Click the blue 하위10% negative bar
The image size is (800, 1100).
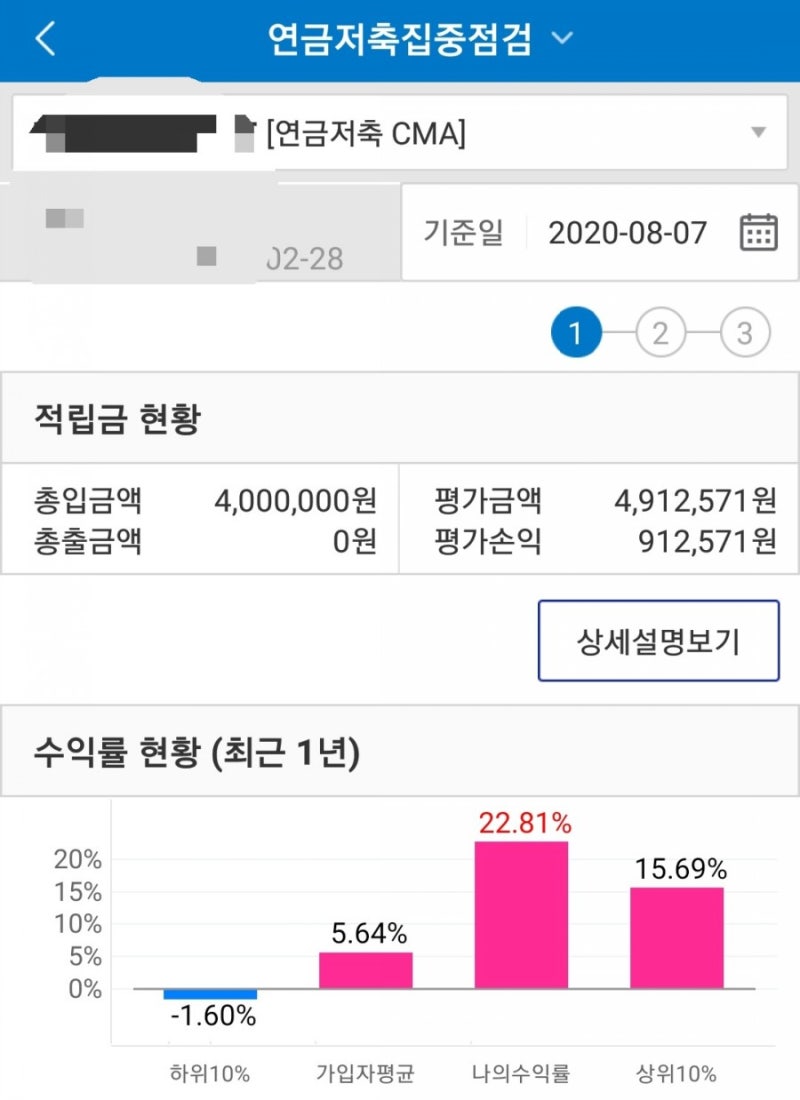210,994
